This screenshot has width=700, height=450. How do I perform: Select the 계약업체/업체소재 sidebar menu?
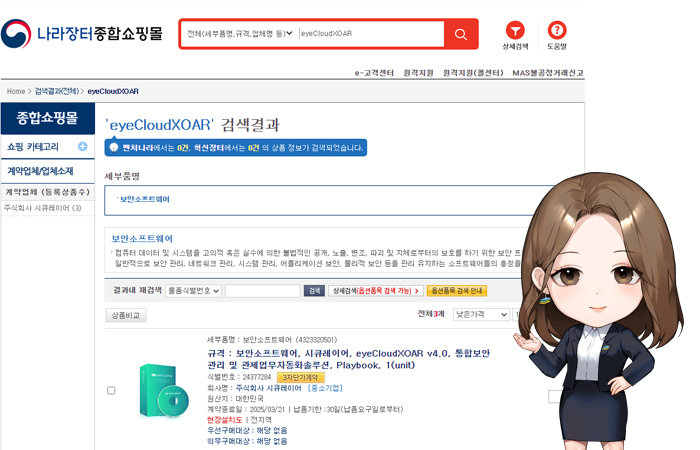click(40, 171)
